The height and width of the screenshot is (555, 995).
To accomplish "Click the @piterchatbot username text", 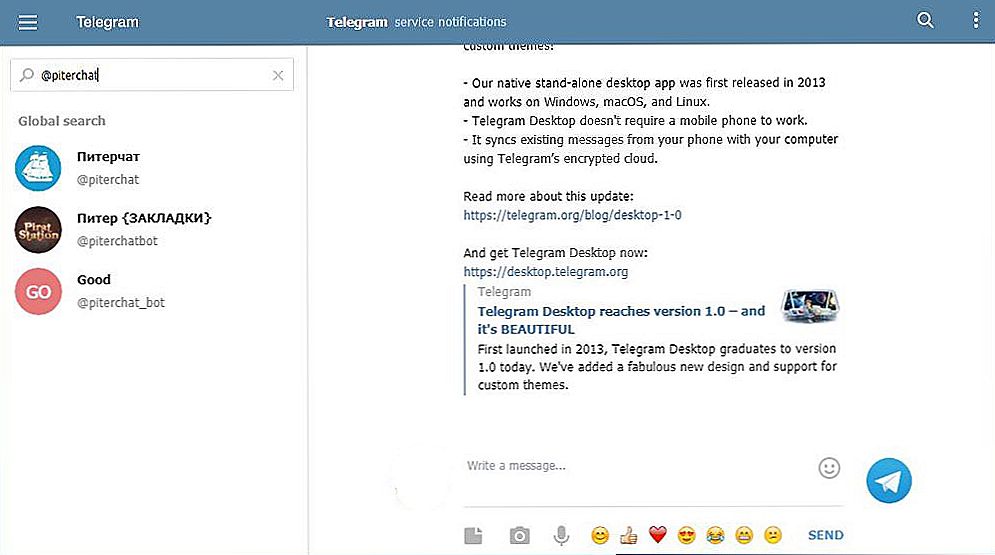I will pyautogui.click(x=117, y=241).
